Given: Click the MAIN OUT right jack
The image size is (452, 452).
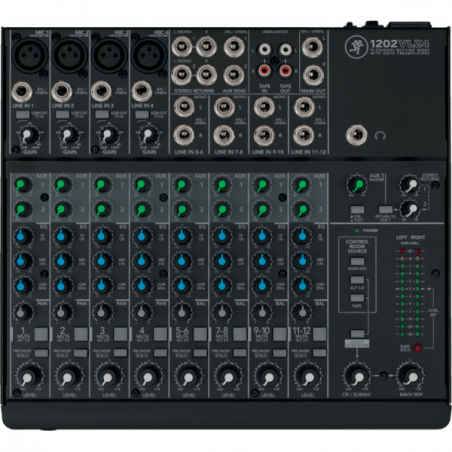Looking at the screenshot, I should 313,75.
